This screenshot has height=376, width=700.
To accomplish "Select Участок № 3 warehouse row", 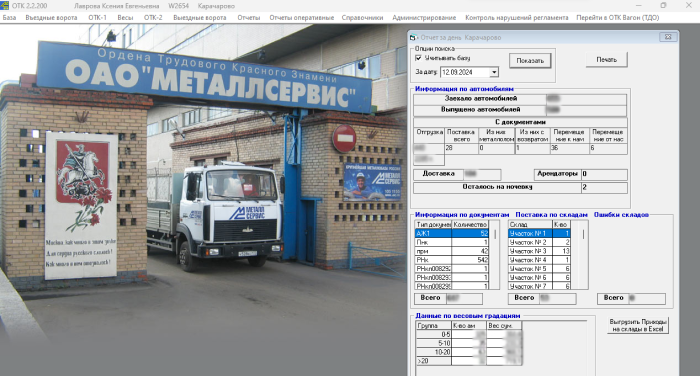I will point(539,251).
